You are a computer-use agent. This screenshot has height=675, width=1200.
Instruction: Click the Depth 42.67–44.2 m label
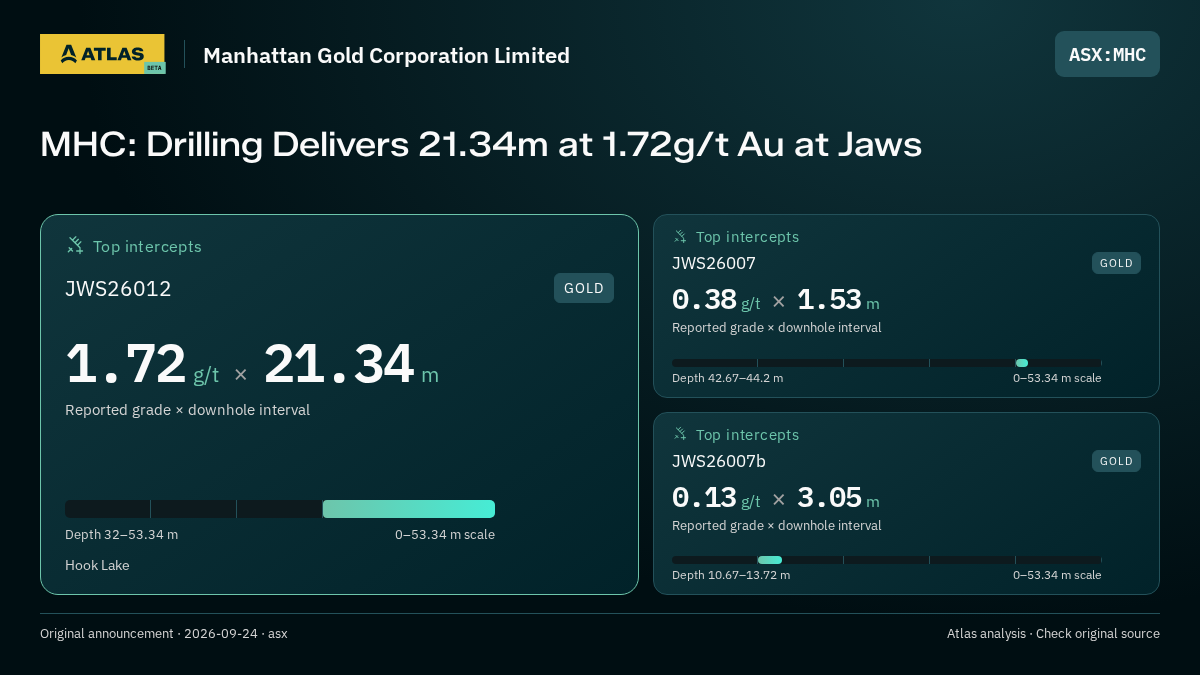point(727,378)
